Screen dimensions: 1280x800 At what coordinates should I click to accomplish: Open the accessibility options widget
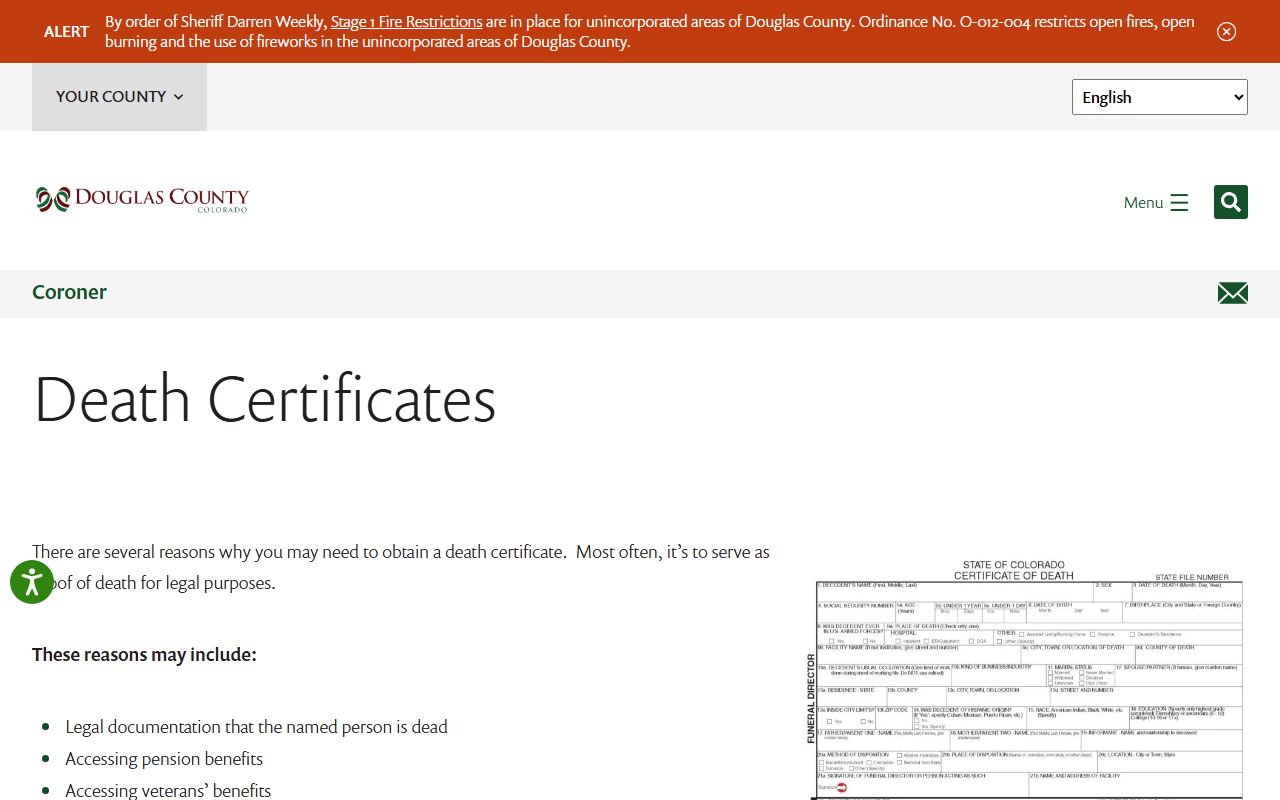[x=32, y=581]
